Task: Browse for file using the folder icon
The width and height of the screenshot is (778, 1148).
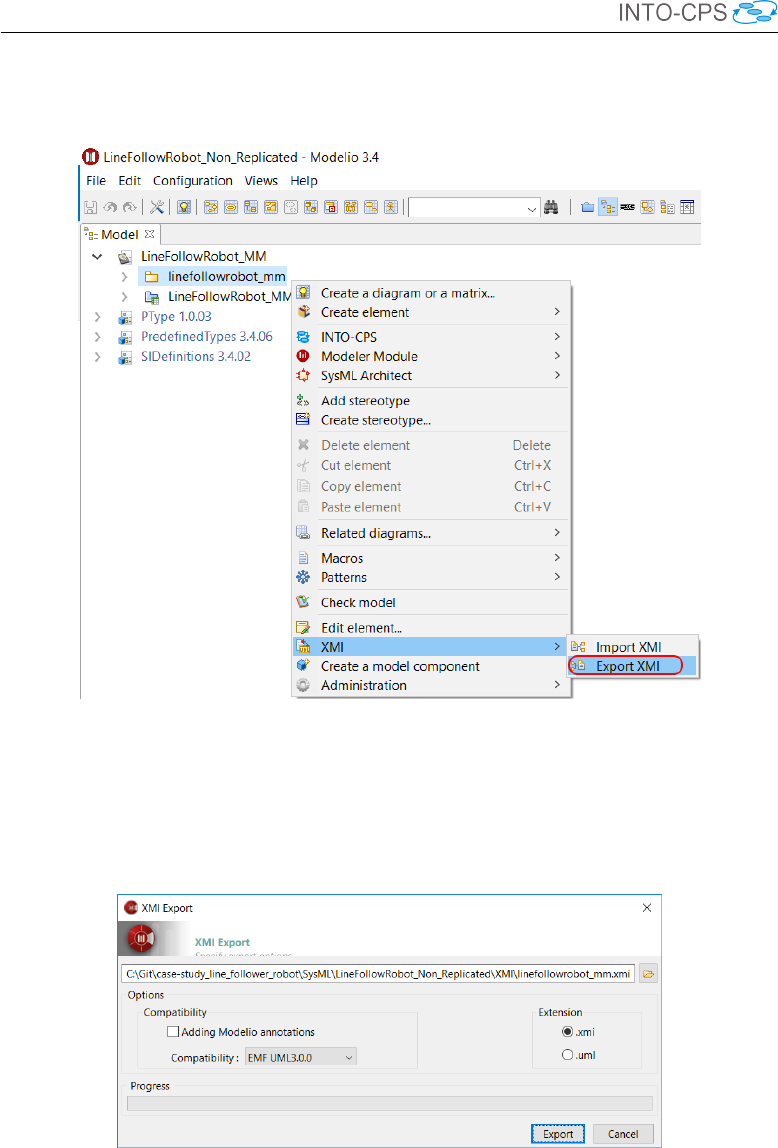Action: point(648,974)
